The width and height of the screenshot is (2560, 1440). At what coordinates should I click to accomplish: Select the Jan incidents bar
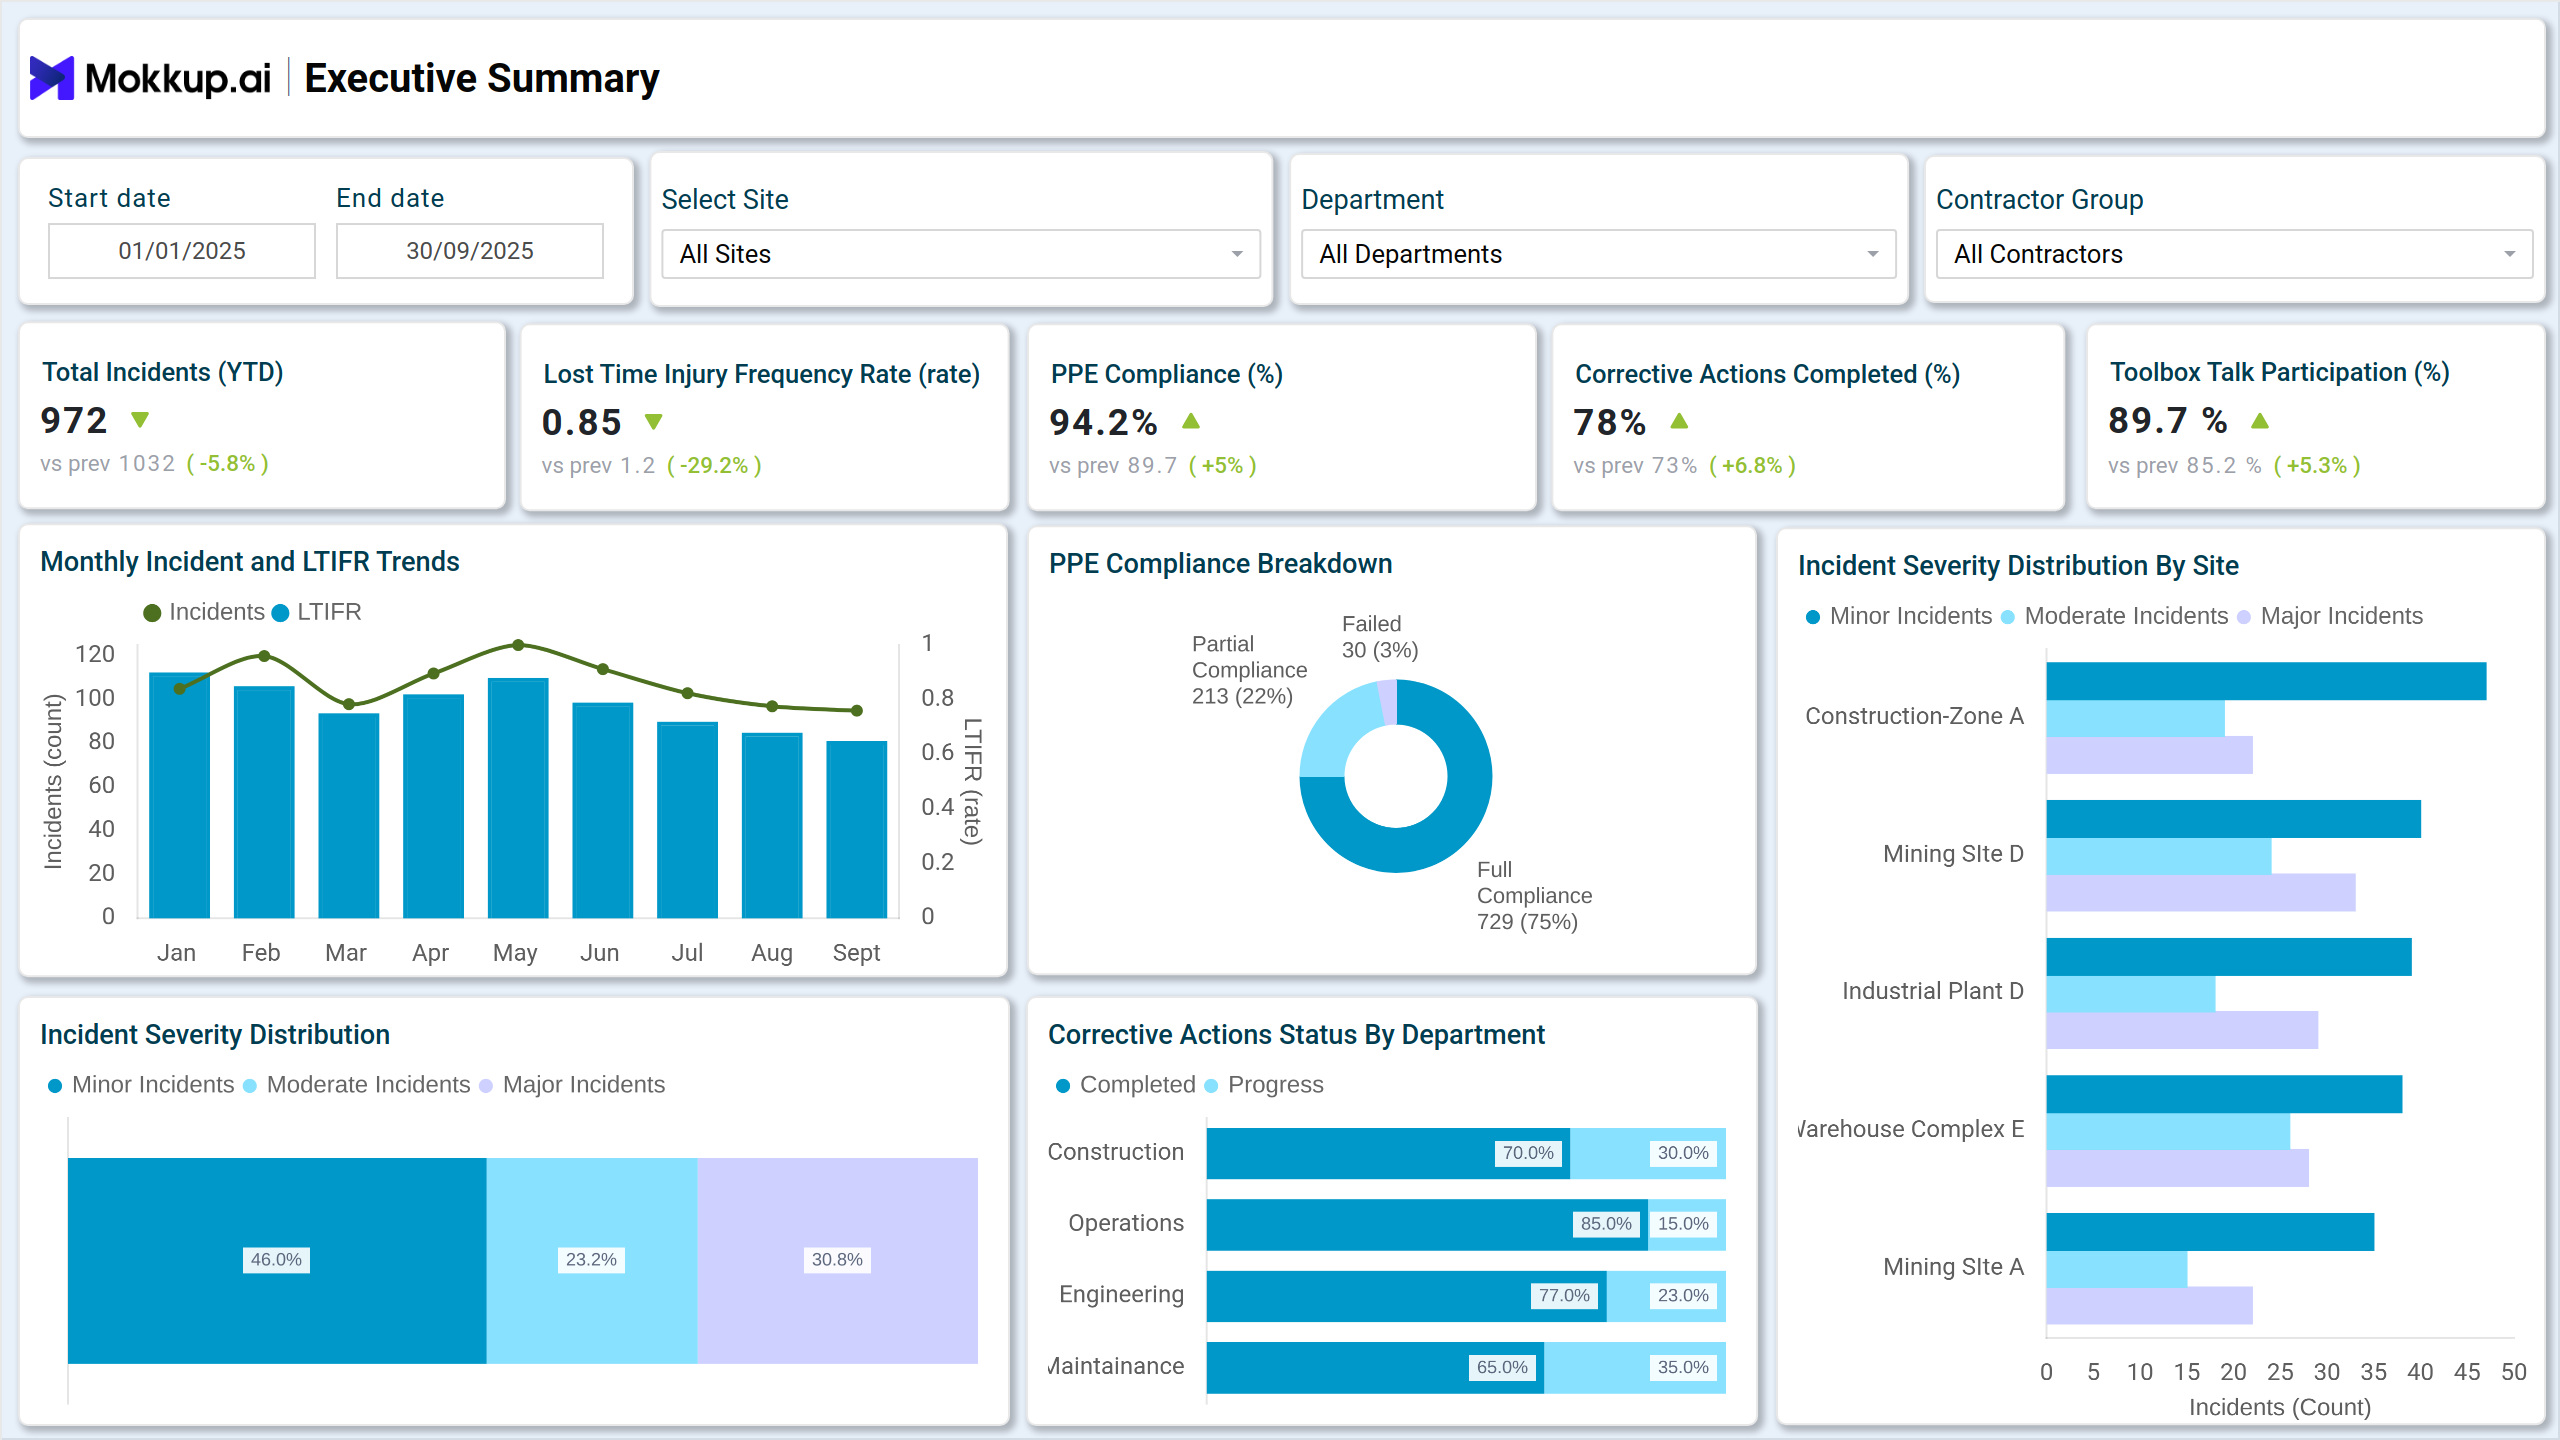[179, 795]
